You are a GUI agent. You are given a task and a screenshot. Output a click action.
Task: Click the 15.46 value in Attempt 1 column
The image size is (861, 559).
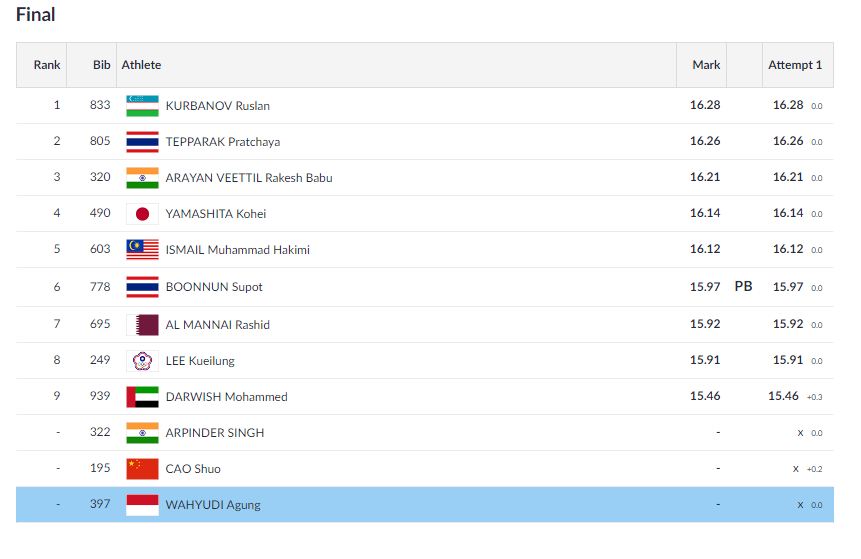[x=783, y=396]
